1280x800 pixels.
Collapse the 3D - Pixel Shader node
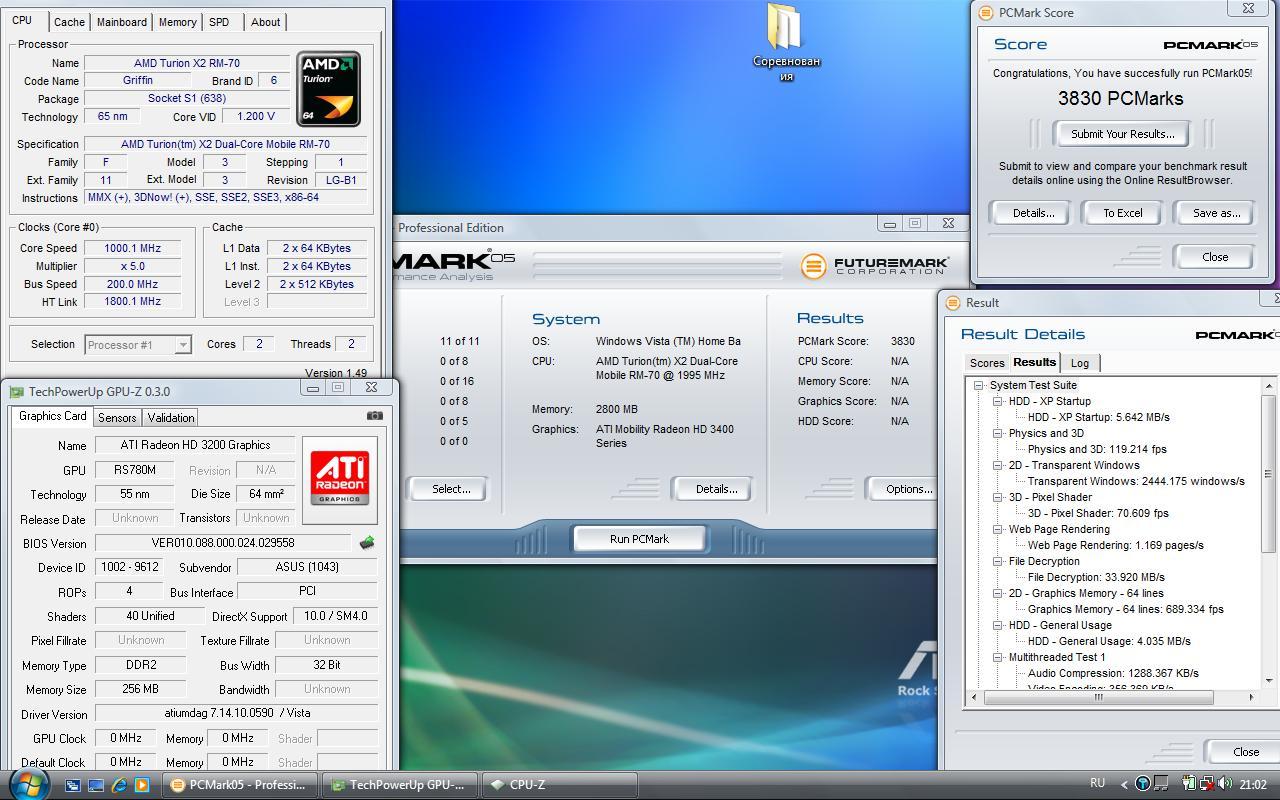point(997,497)
